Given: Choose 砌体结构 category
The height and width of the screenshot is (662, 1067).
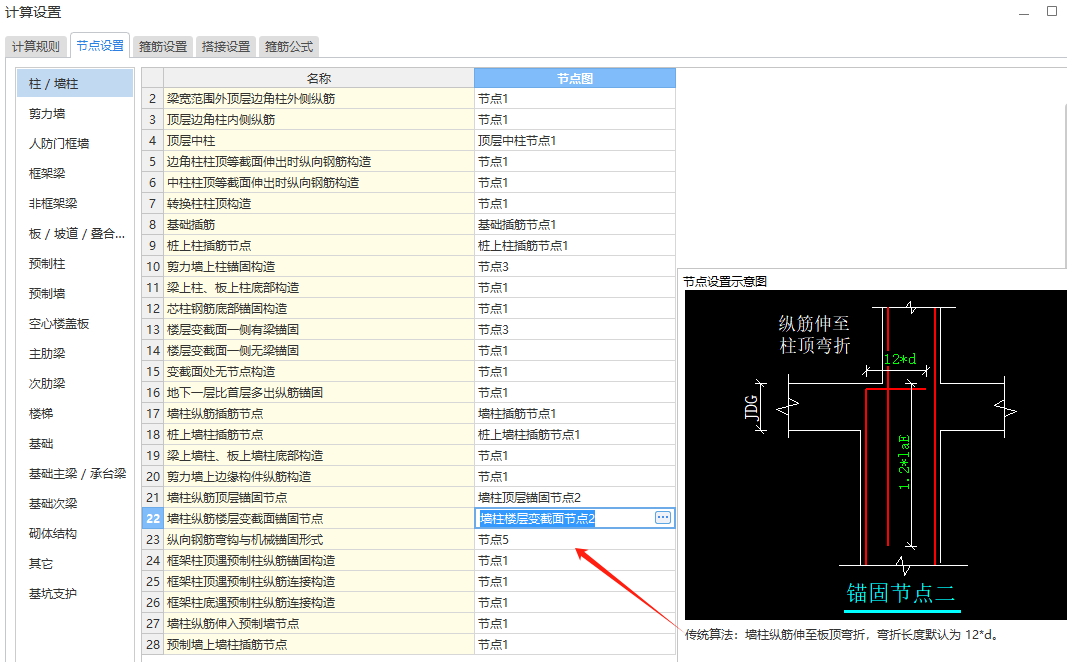Looking at the screenshot, I should tap(75, 533).
